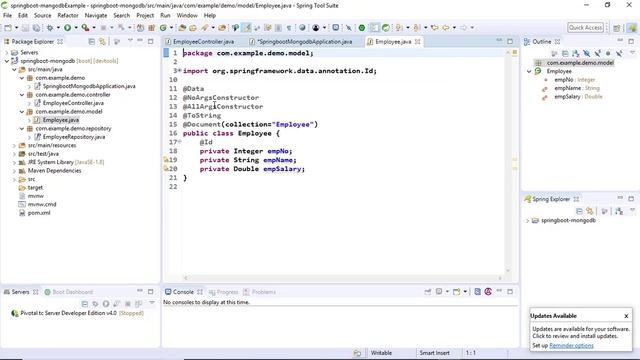Switch to the Progress tab
This screenshot has width=640, height=360.
pos(223,292)
